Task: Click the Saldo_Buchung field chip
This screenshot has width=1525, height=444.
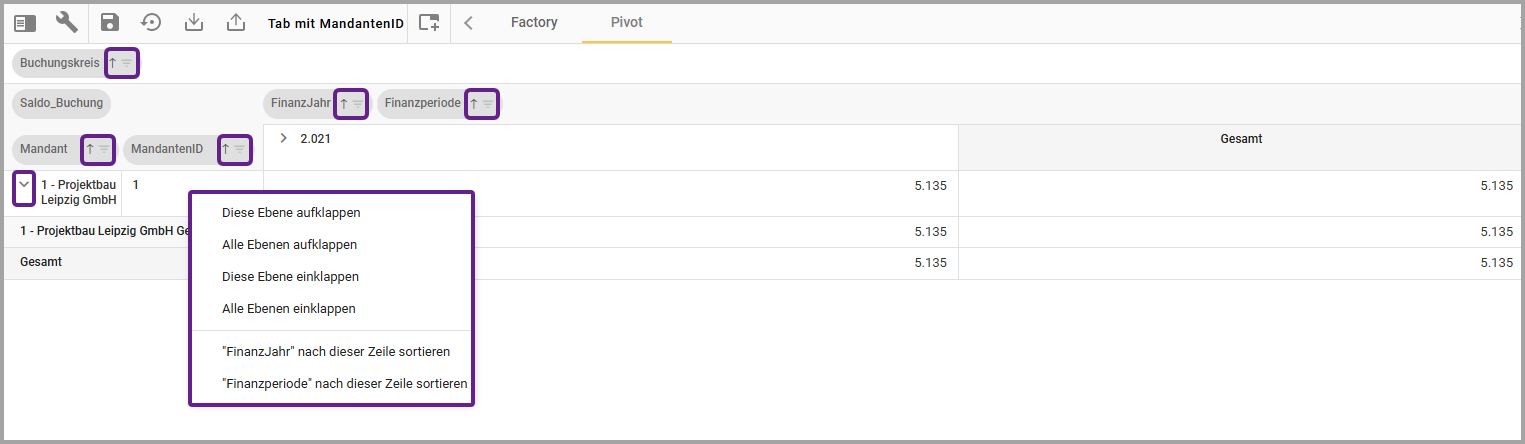Action: (61, 103)
